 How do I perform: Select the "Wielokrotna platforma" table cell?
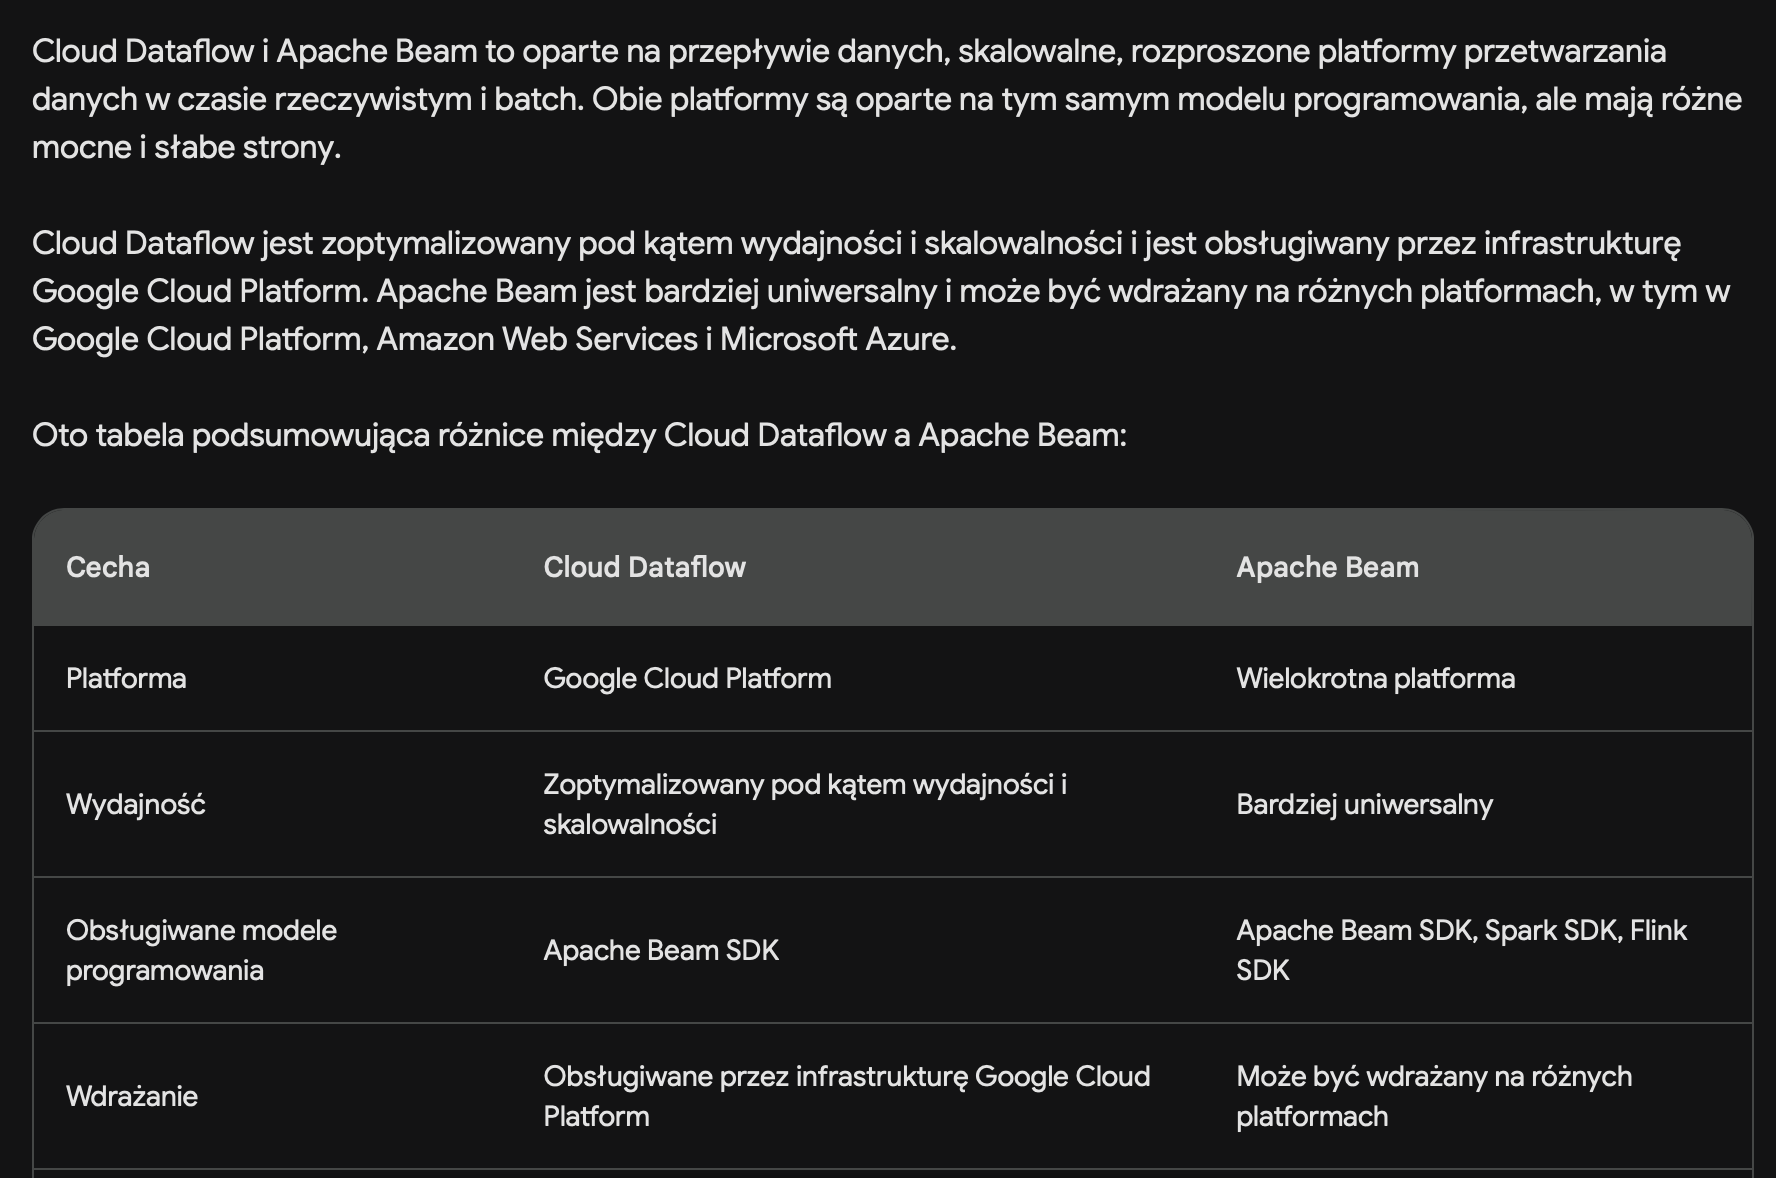pos(1375,678)
